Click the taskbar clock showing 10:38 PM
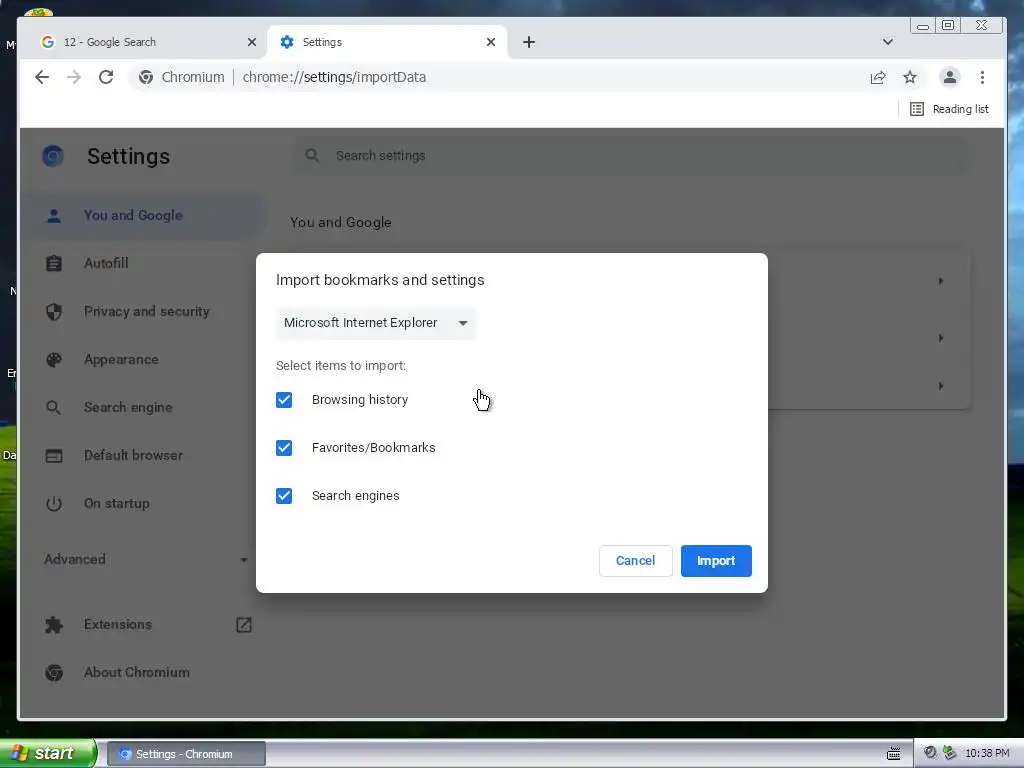Image resolution: width=1024 pixels, height=768 pixels. click(x=987, y=754)
